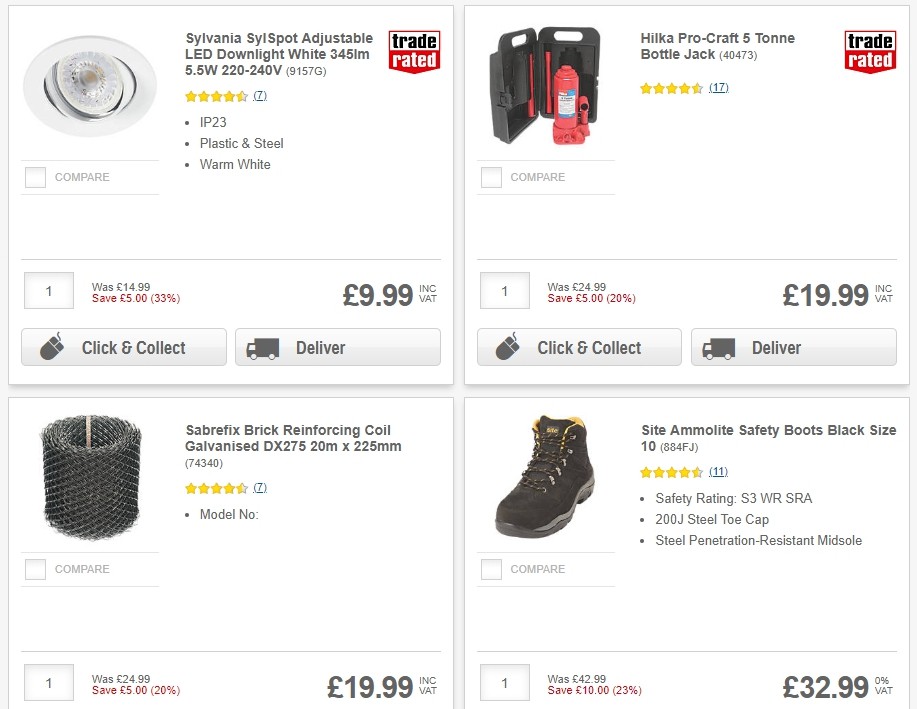Click the Deliver button for Sylvania downlight
Screen dimensions: 917x709
click(x=337, y=347)
